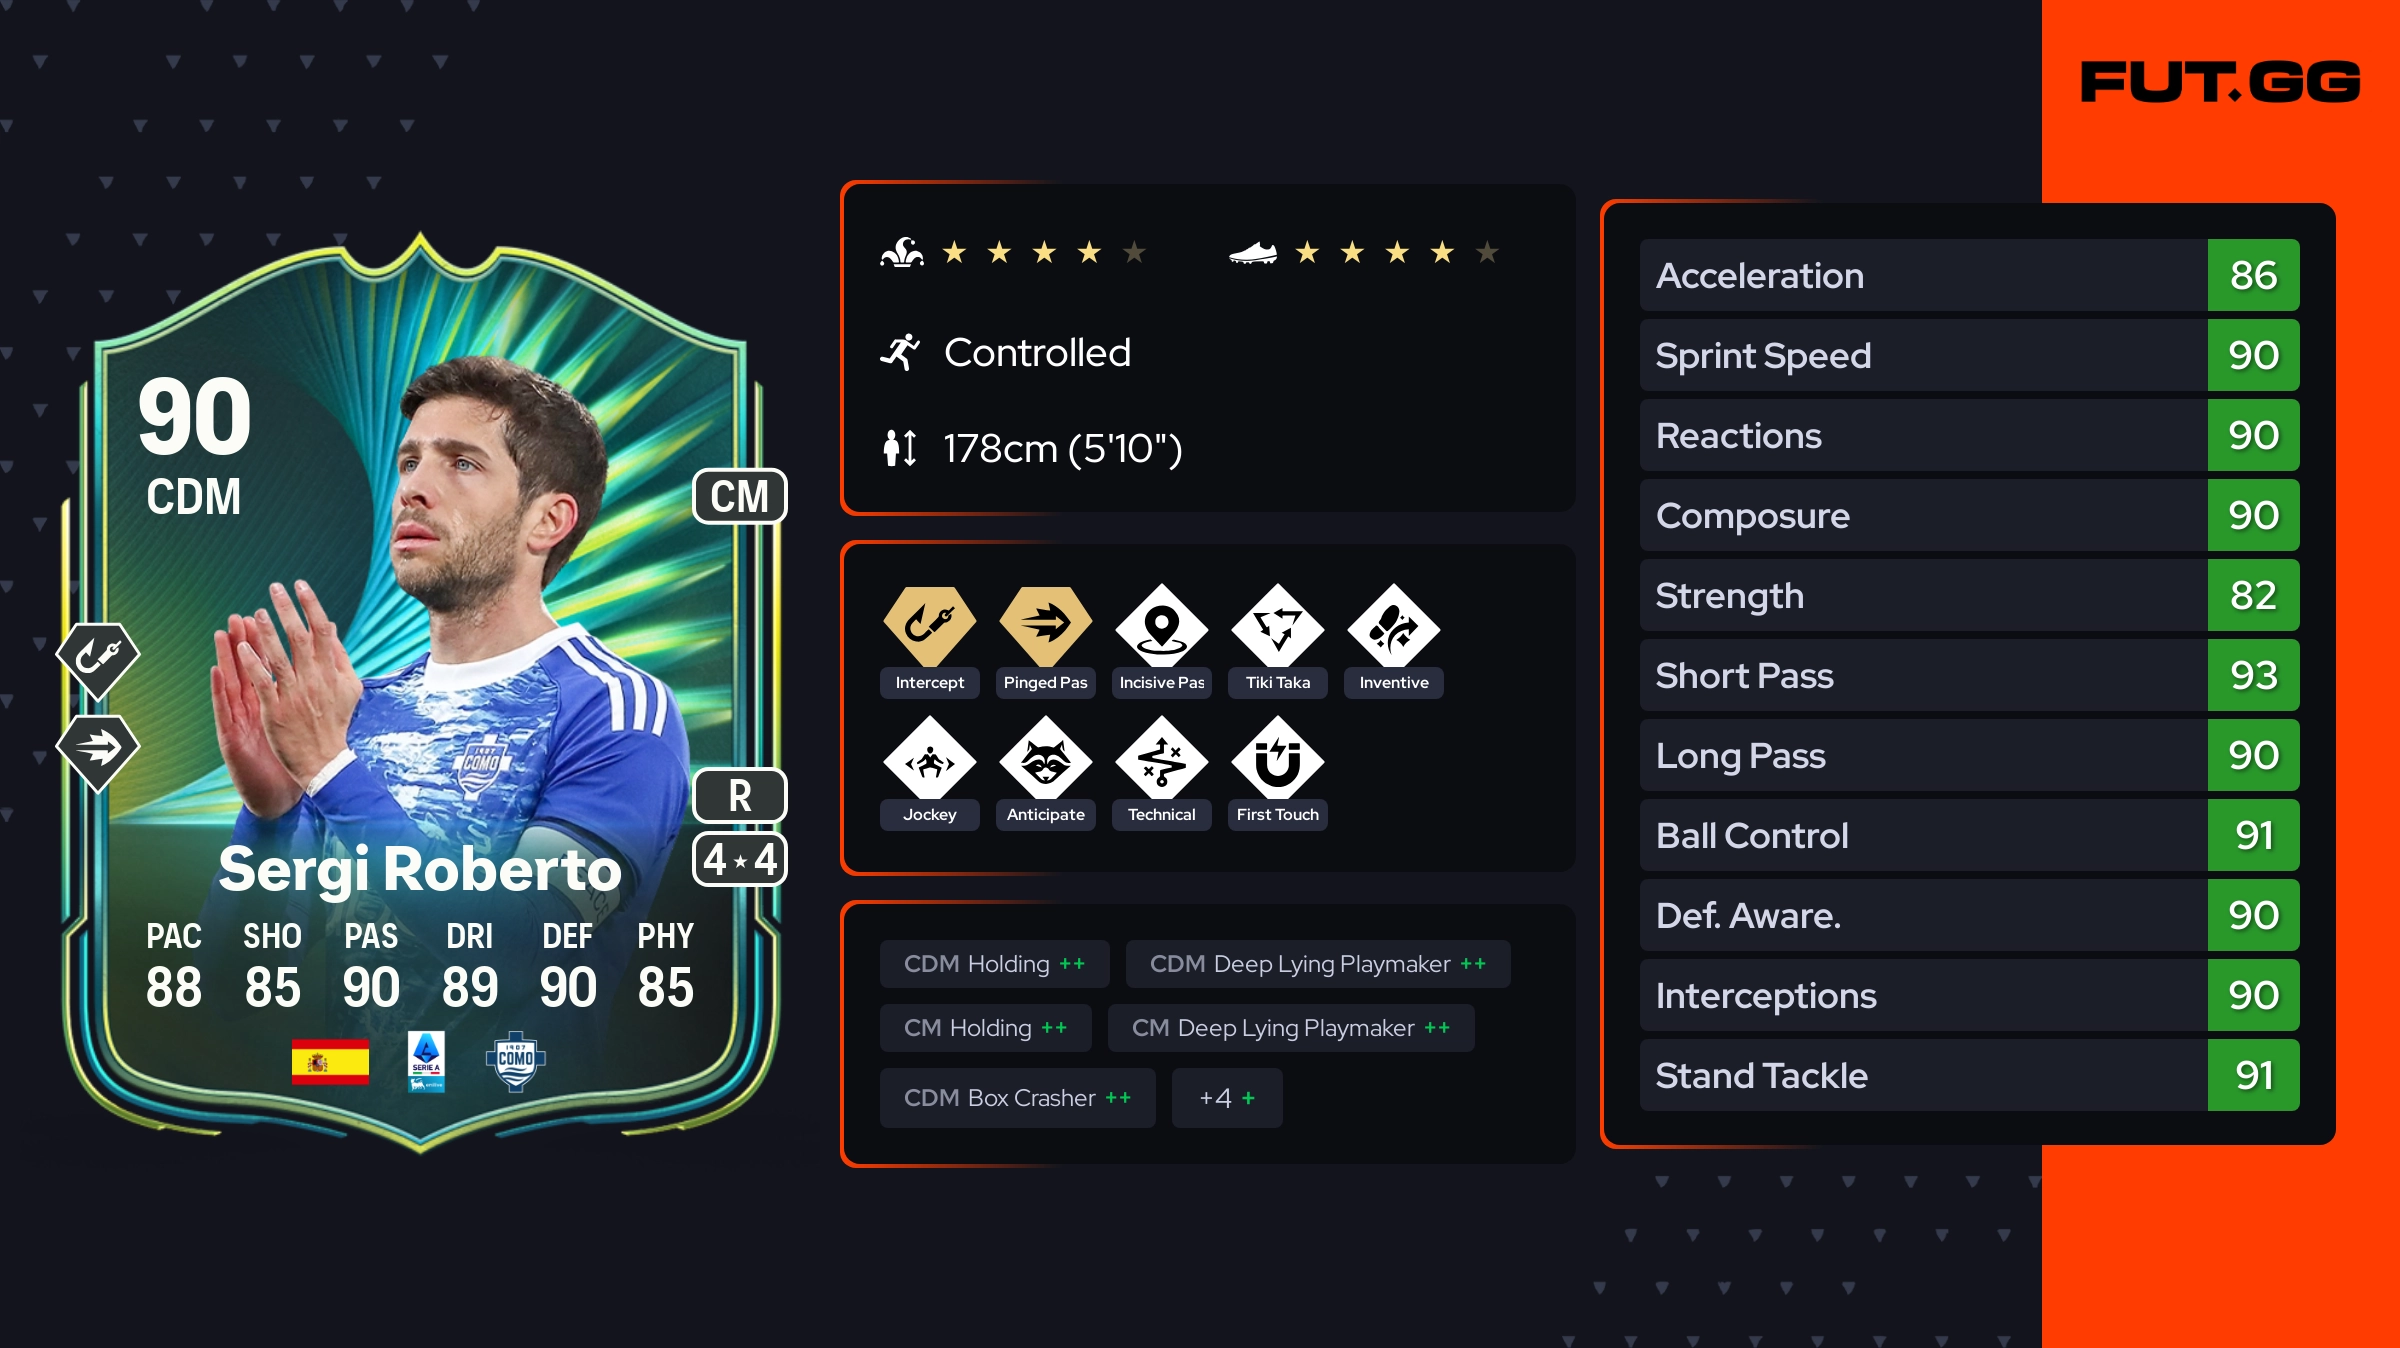
Task: Open the FUT.GG logo link
Action: (x=2220, y=82)
